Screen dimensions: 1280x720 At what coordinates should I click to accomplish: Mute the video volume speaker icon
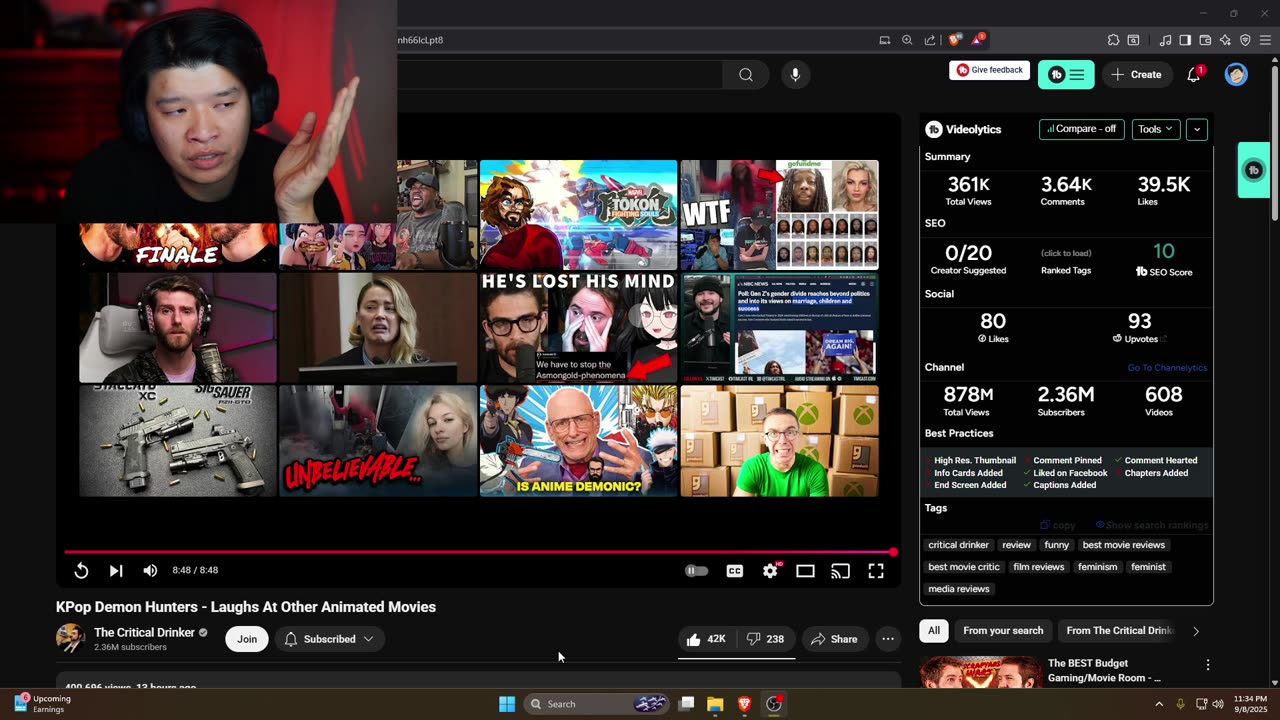(150, 570)
